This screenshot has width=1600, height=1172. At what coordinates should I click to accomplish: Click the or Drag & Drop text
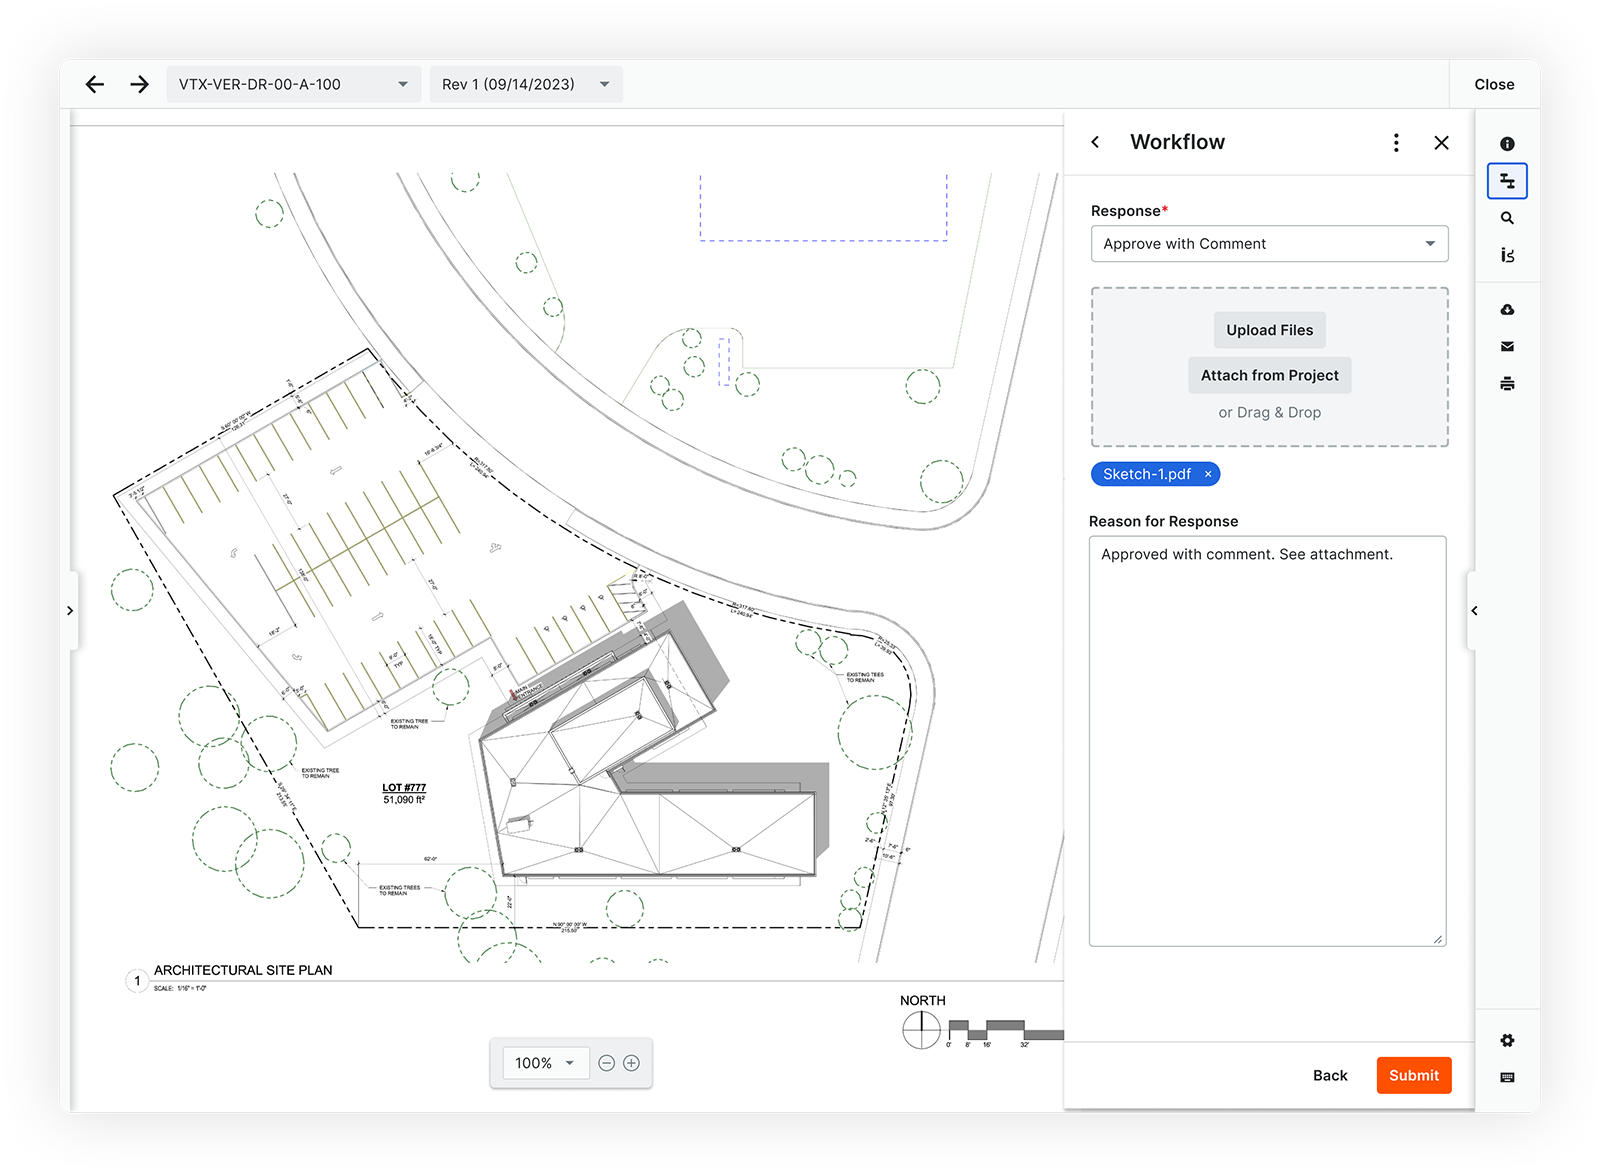pos(1270,412)
